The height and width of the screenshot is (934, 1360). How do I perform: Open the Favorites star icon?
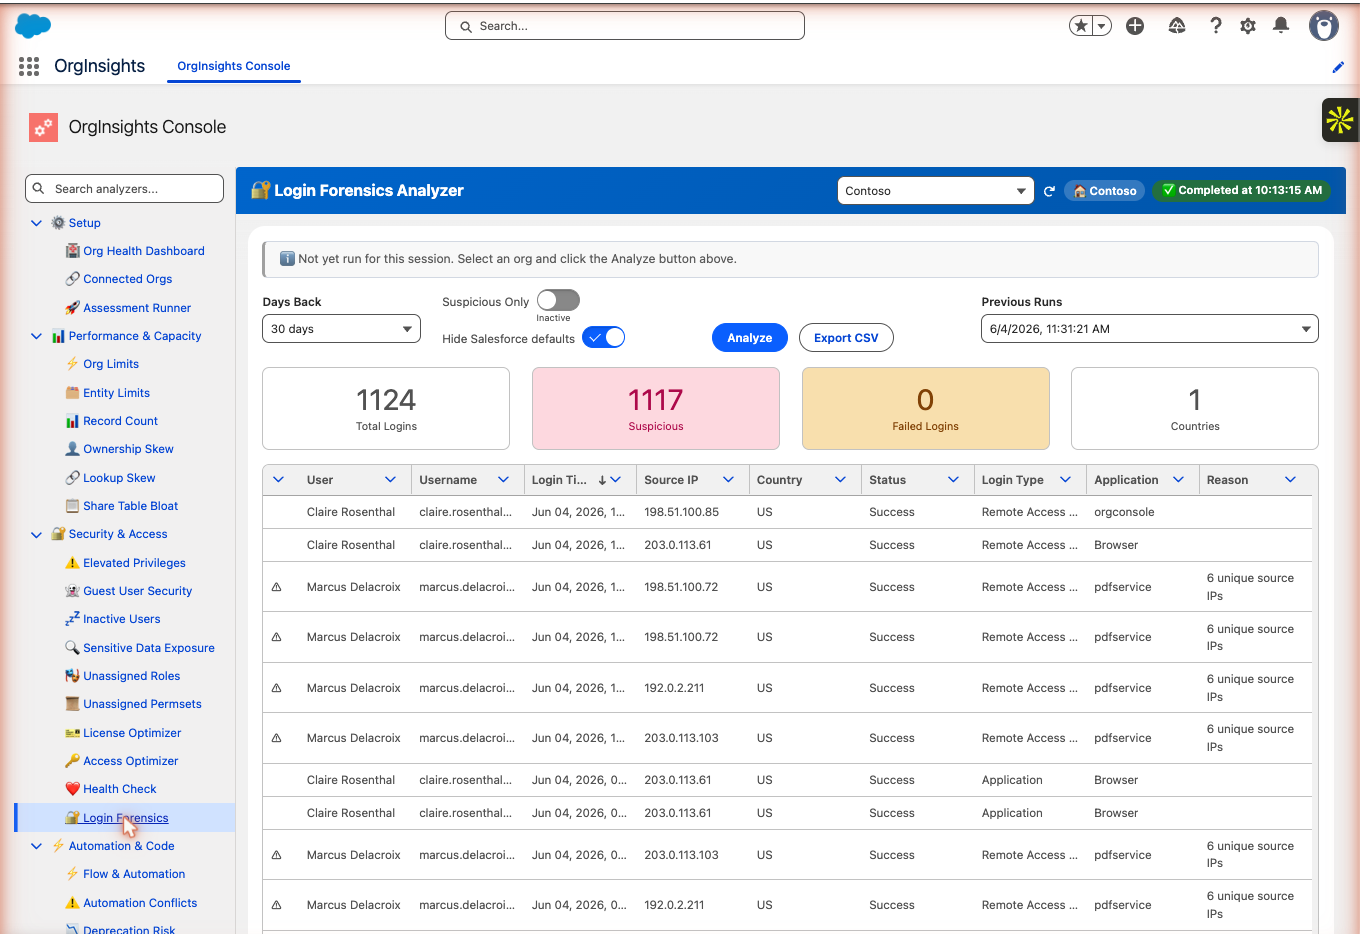[1081, 26]
